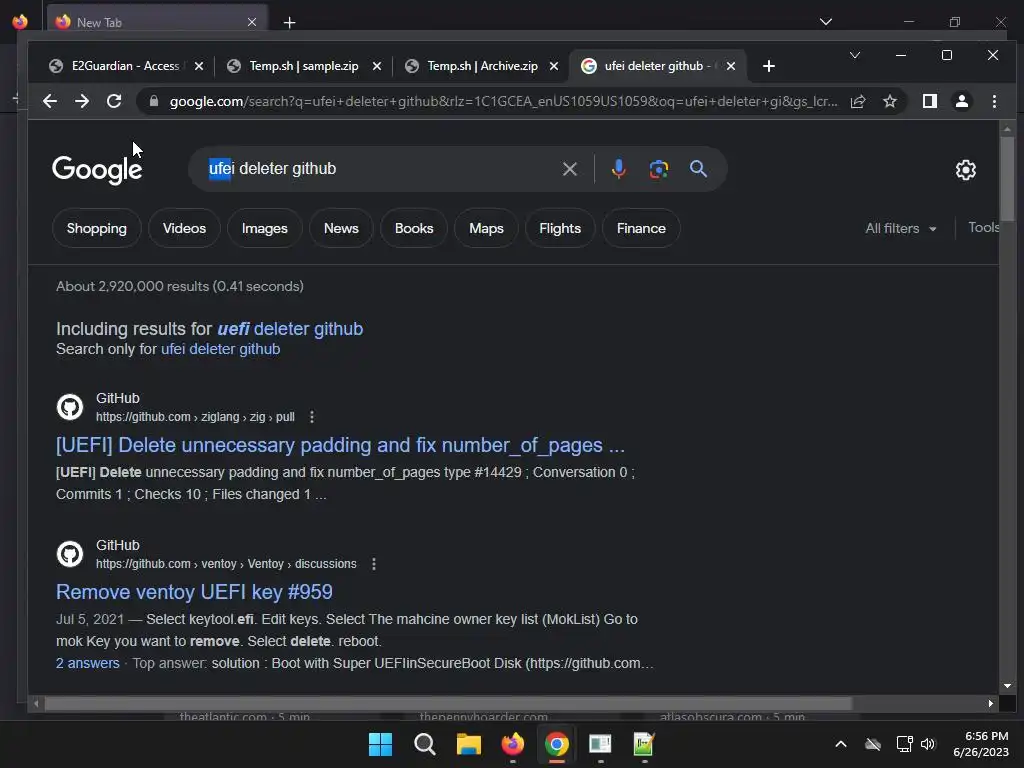Close the E2Guardian tab
Screen dimensions: 1024x768
point(199,66)
